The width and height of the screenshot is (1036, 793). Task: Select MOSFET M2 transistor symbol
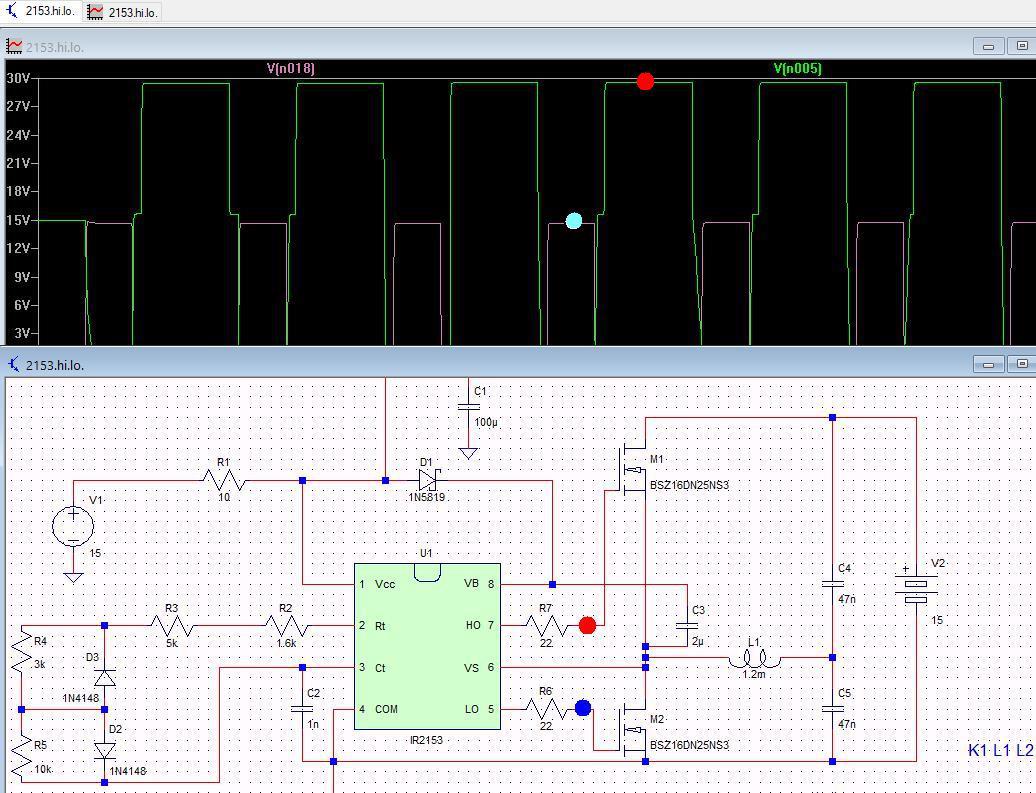632,729
